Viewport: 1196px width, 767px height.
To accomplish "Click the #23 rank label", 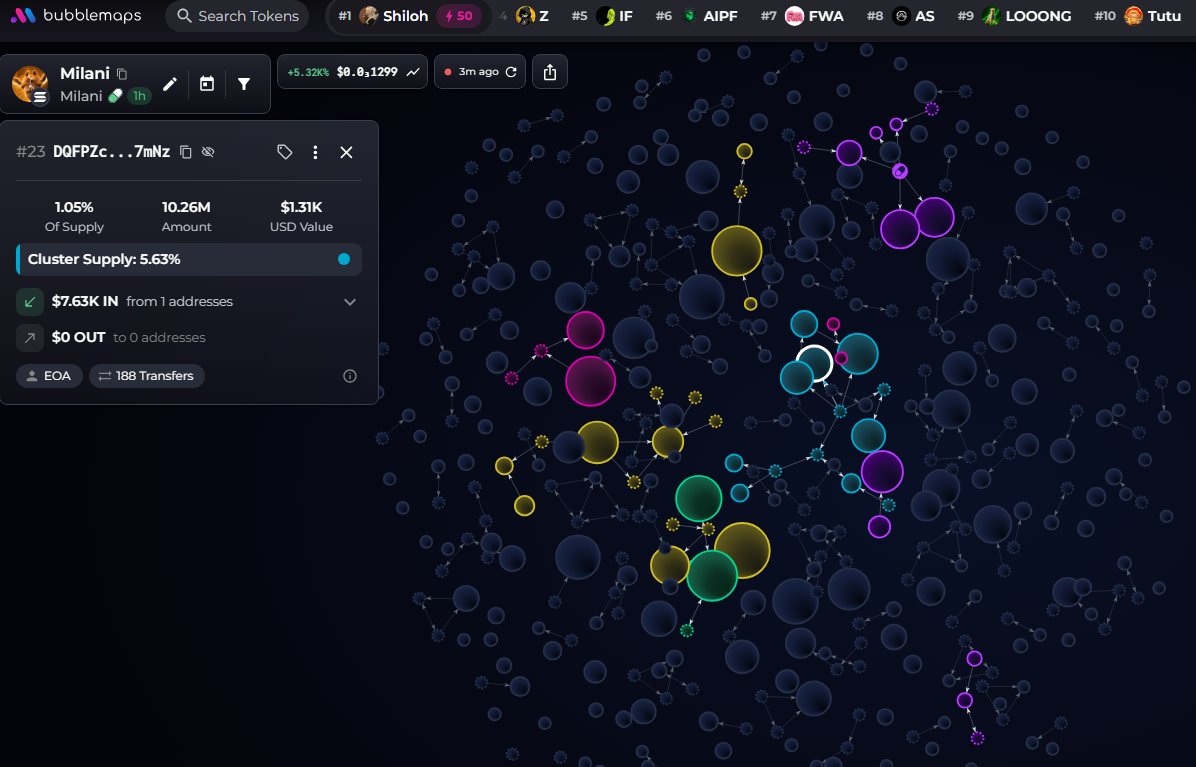I will click(31, 152).
